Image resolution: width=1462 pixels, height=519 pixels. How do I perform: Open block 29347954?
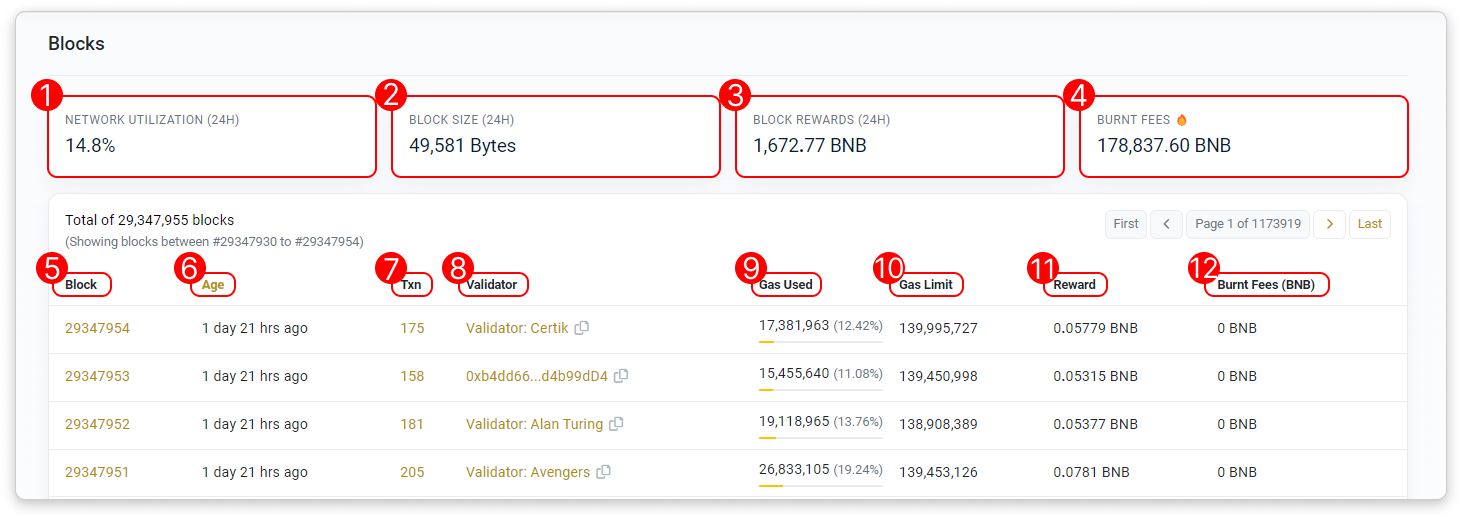pos(97,328)
